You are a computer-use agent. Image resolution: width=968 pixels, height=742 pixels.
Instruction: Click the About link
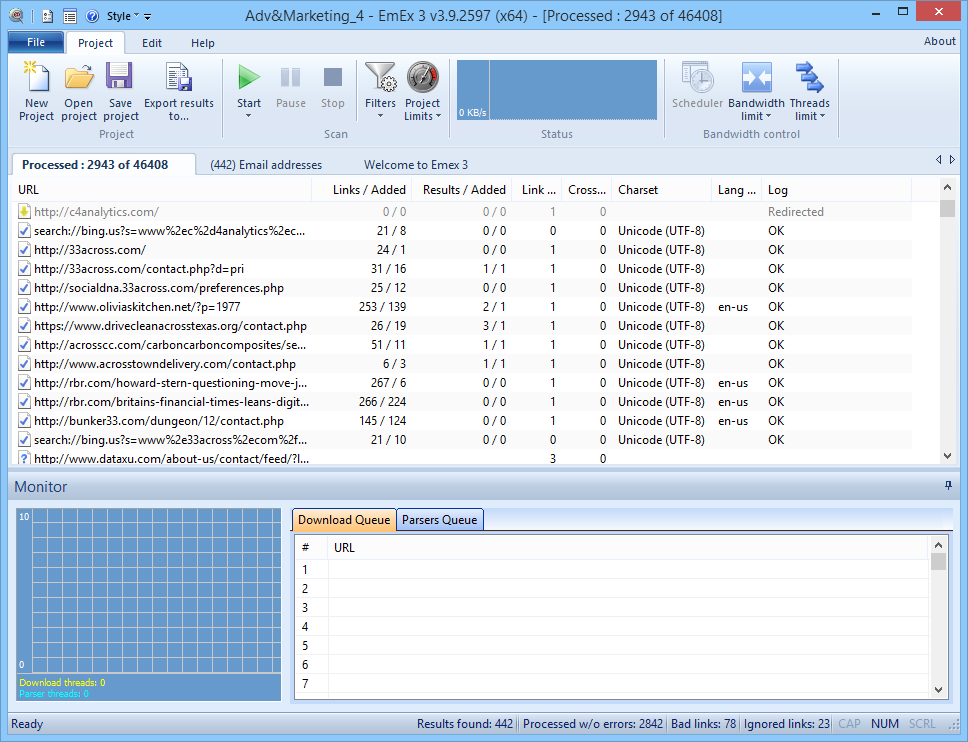(939, 41)
